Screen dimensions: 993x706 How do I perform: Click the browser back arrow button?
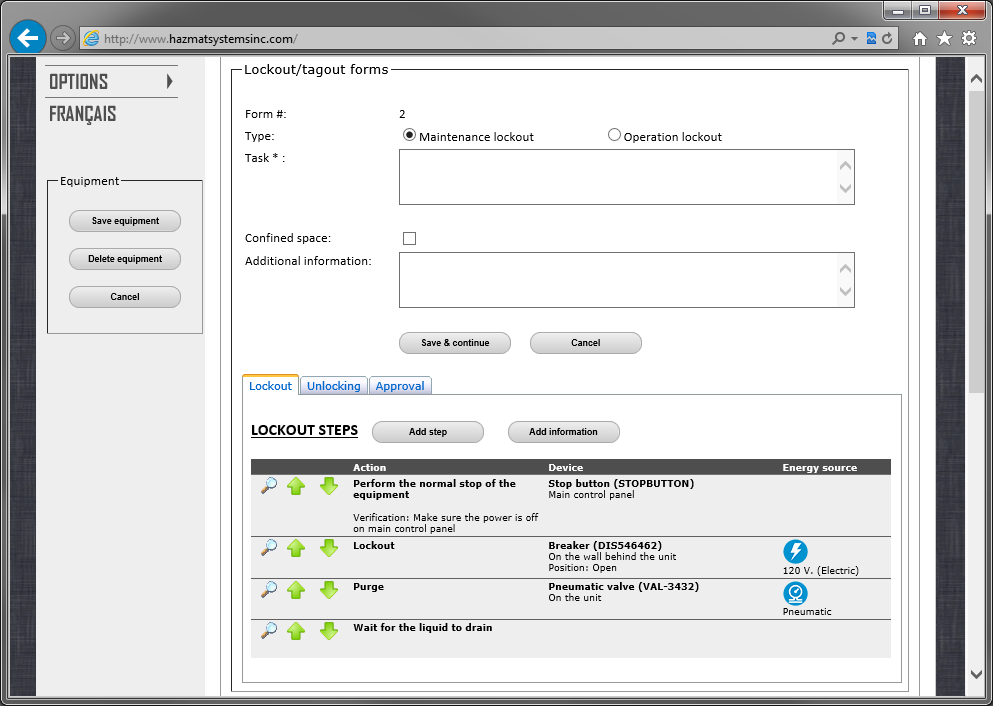27,38
